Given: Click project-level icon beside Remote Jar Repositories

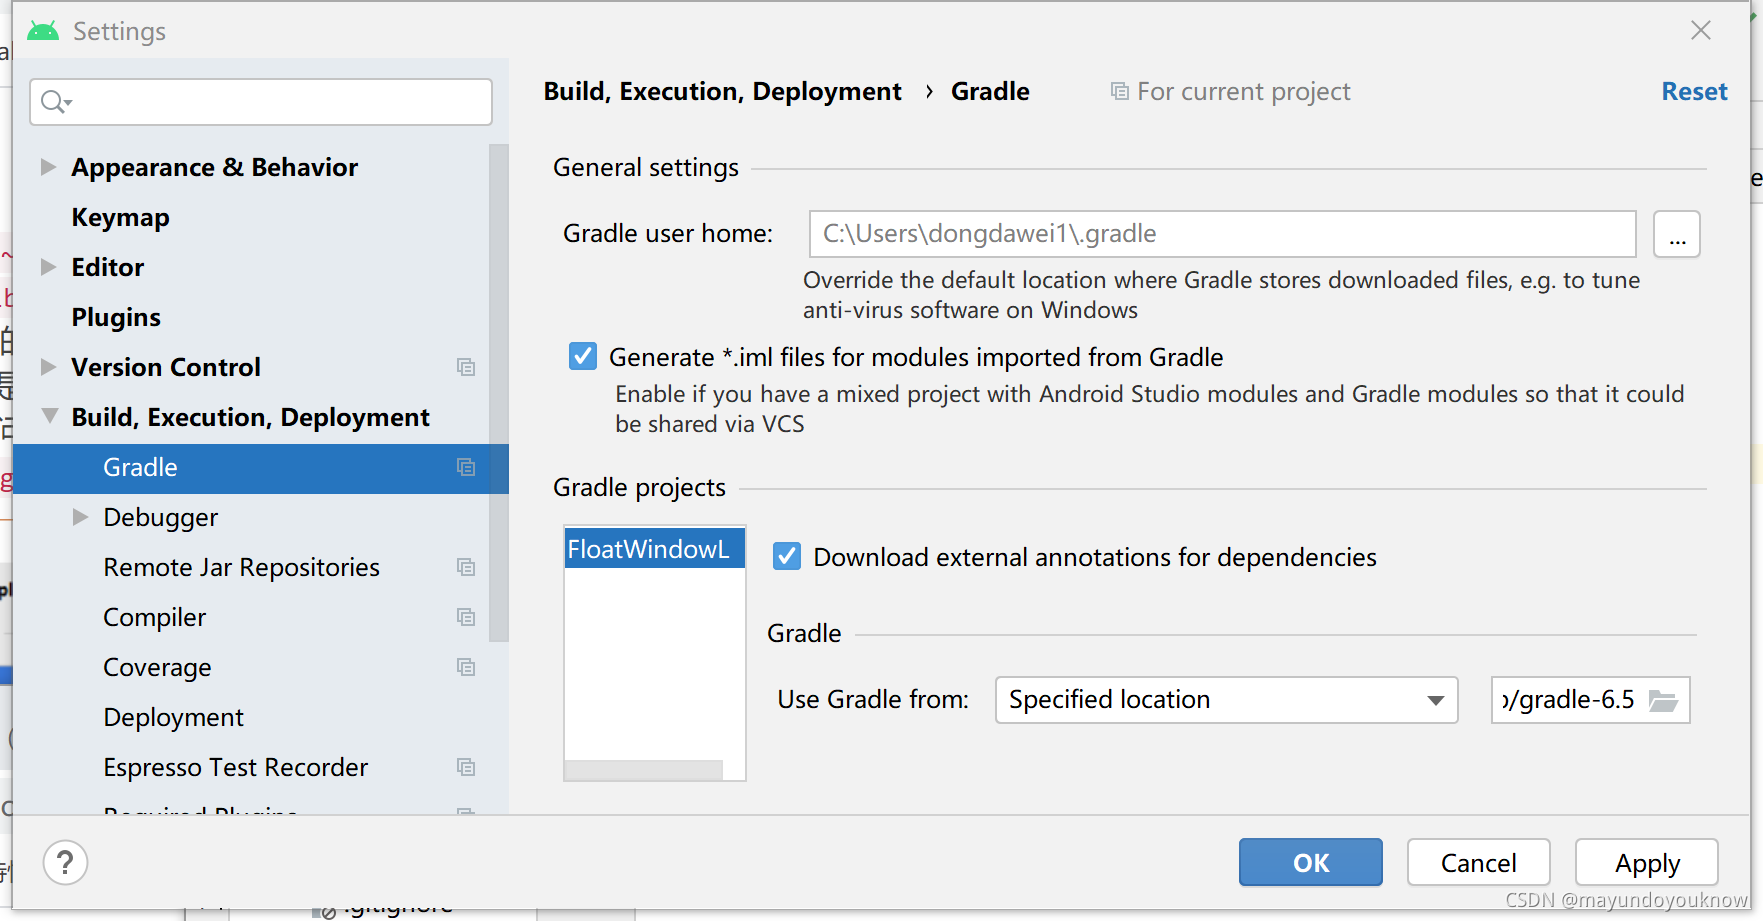Looking at the screenshot, I should [x=466, y=567].
